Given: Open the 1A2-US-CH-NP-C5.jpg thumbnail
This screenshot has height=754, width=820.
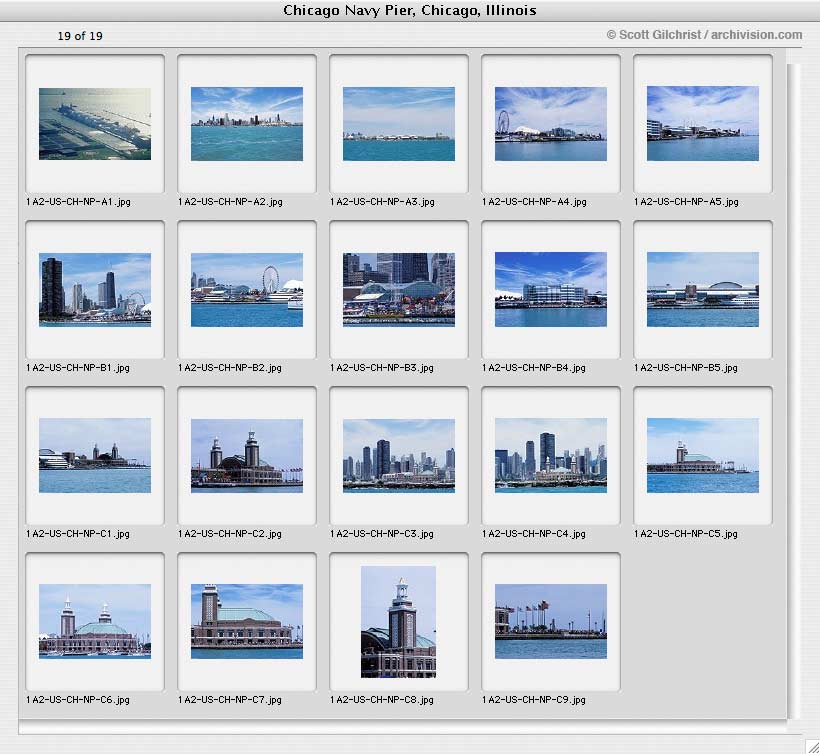Looking at the screenshot, I should click(x=703, y=455).
